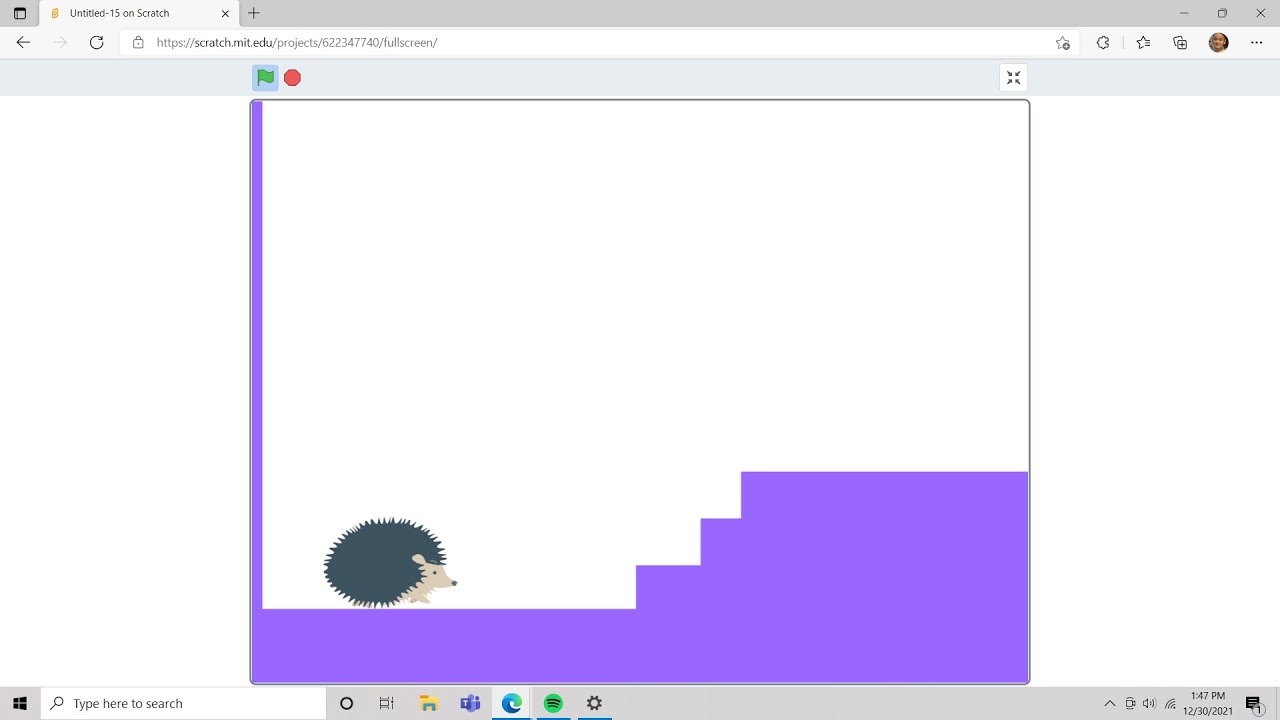The height and width of the screenshot is (720, 1280).
Task: Click the taskbar search box
Action: 183,703
